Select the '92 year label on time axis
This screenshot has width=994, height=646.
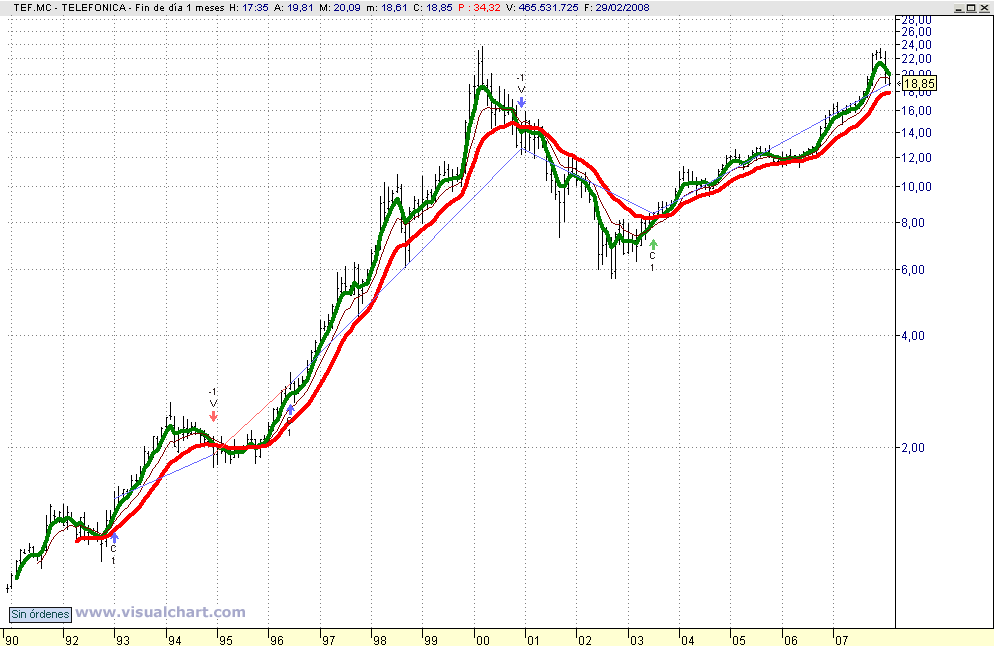tap(72, 640)
